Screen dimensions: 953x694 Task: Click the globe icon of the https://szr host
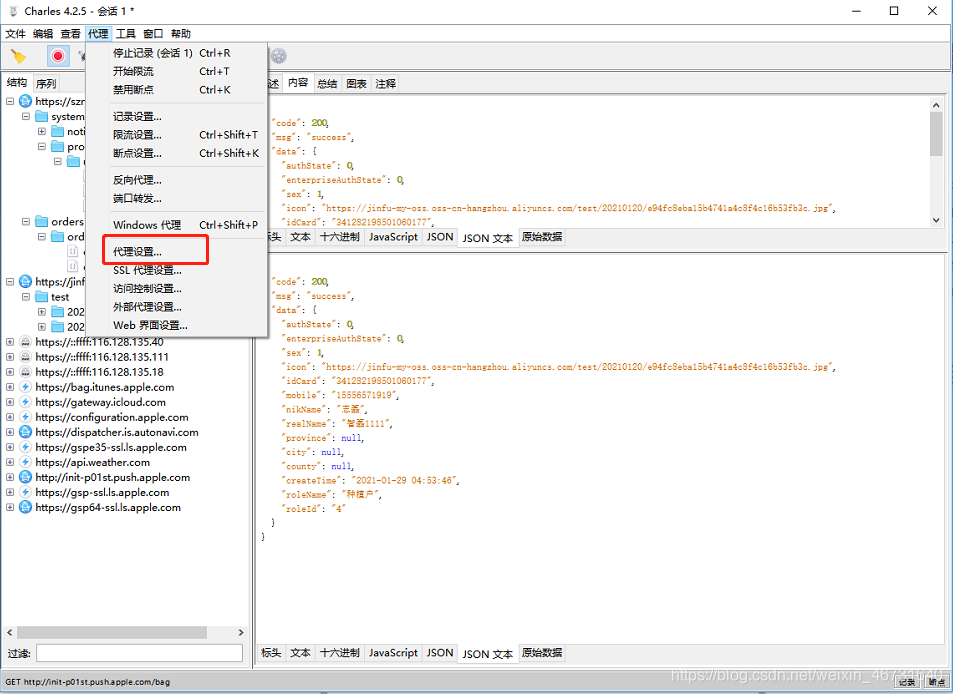26,101
